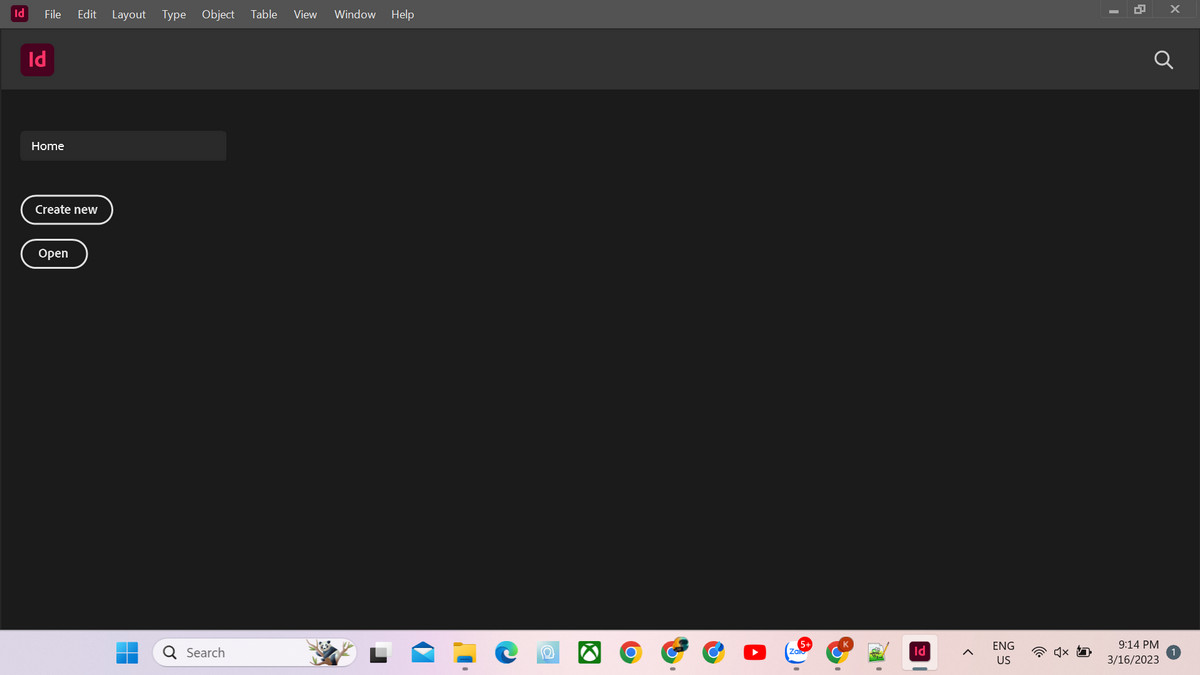Open the Window menu
This screenshot has width=1200, height=675.
point(355,14)
